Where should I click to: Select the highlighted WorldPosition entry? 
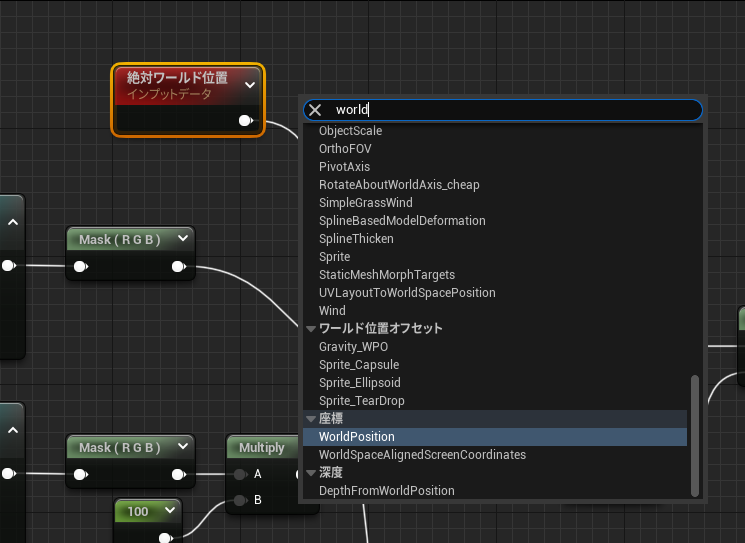495,437
